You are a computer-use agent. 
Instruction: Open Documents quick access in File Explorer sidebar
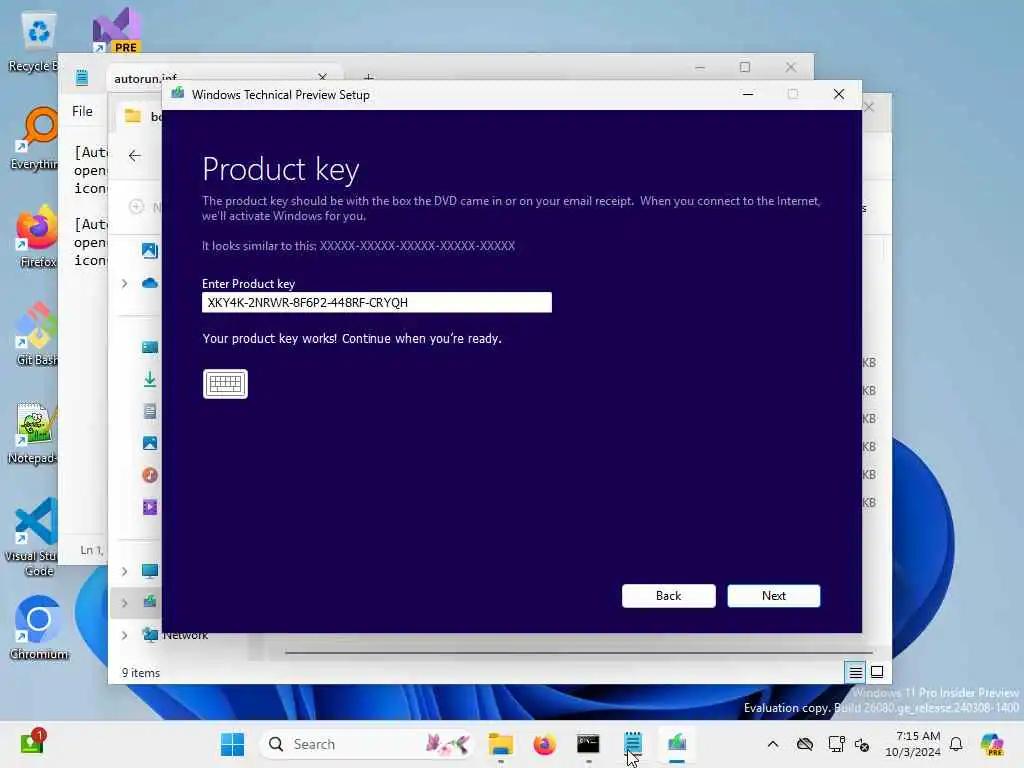click(150, 411)
